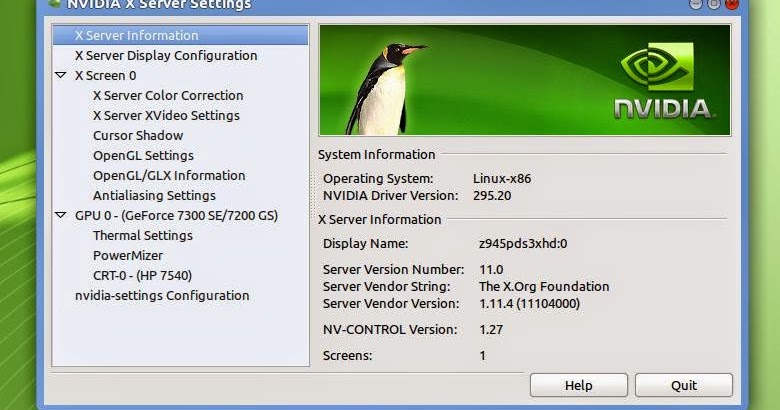Open OpenGL Settings page
The image size is (780, 410).
(143, 155)
